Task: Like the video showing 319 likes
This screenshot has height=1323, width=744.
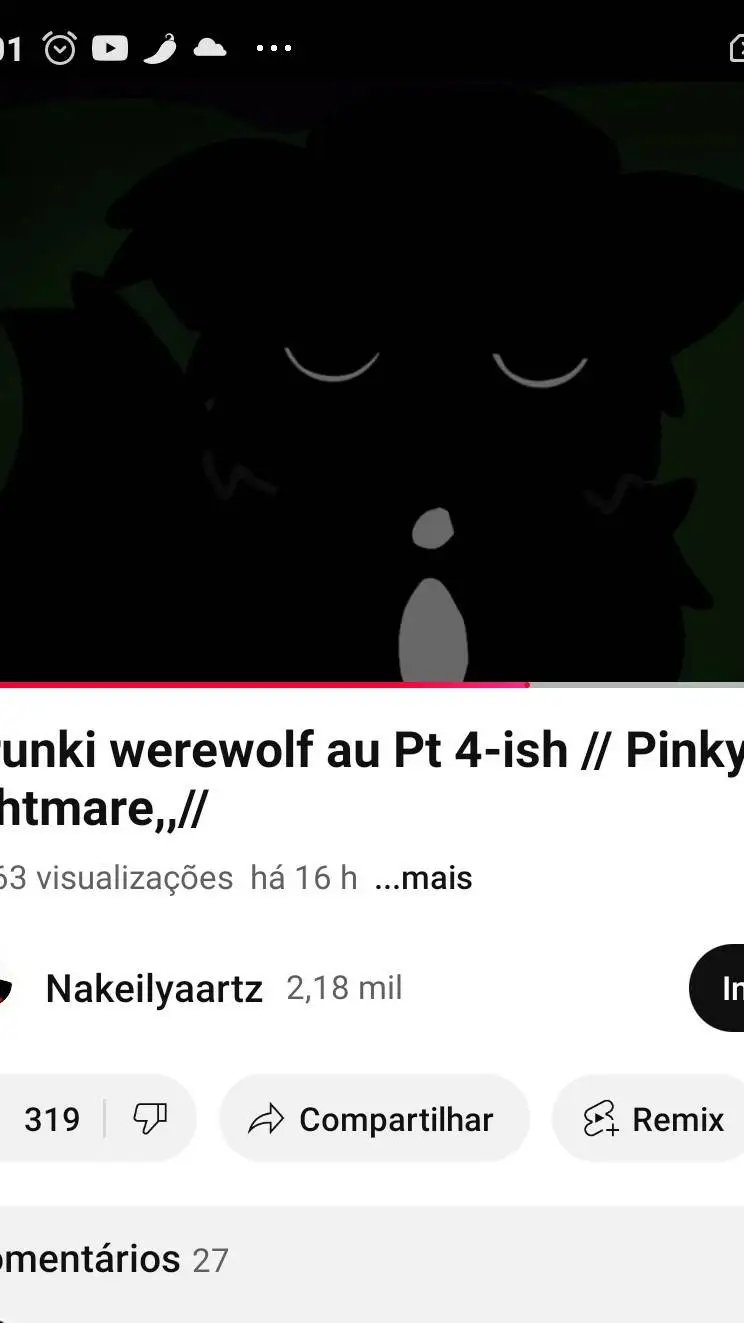Action: point(51,1119)
